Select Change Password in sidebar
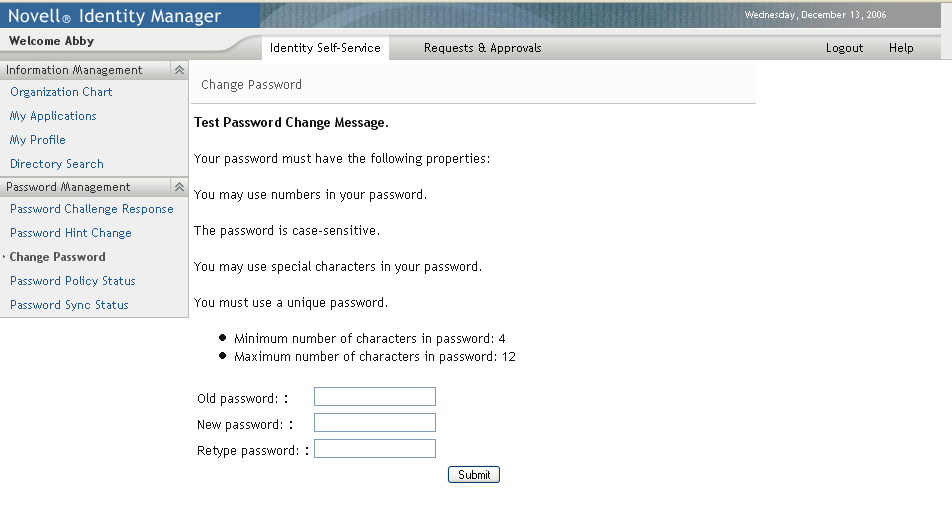952x526 pixels. (58, 257)
